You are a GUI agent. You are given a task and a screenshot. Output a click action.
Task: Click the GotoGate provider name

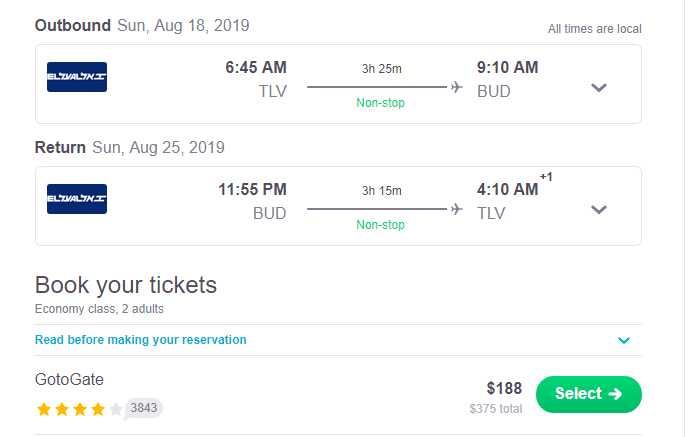(x=69, y=379)
